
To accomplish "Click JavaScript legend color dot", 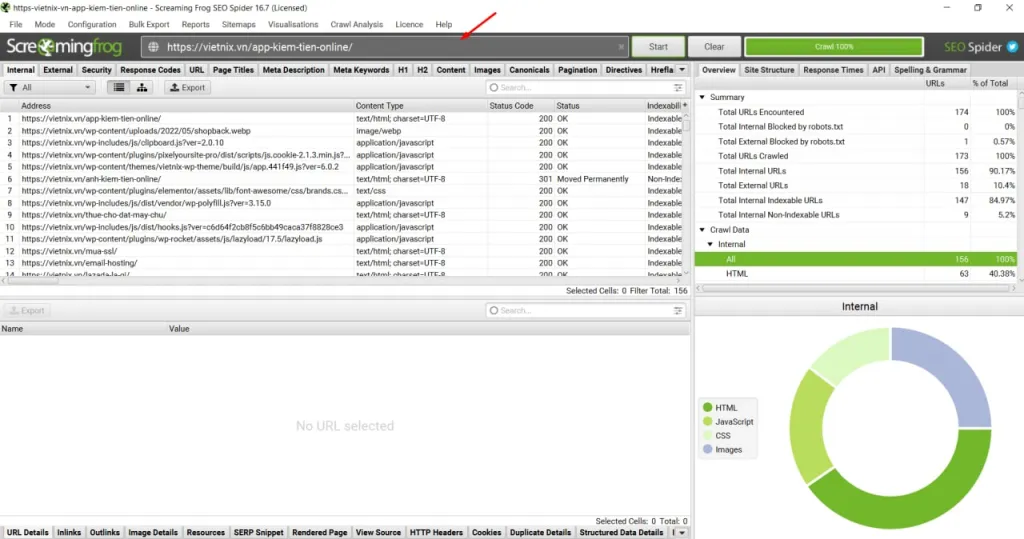I will click(x=707, y=422).
